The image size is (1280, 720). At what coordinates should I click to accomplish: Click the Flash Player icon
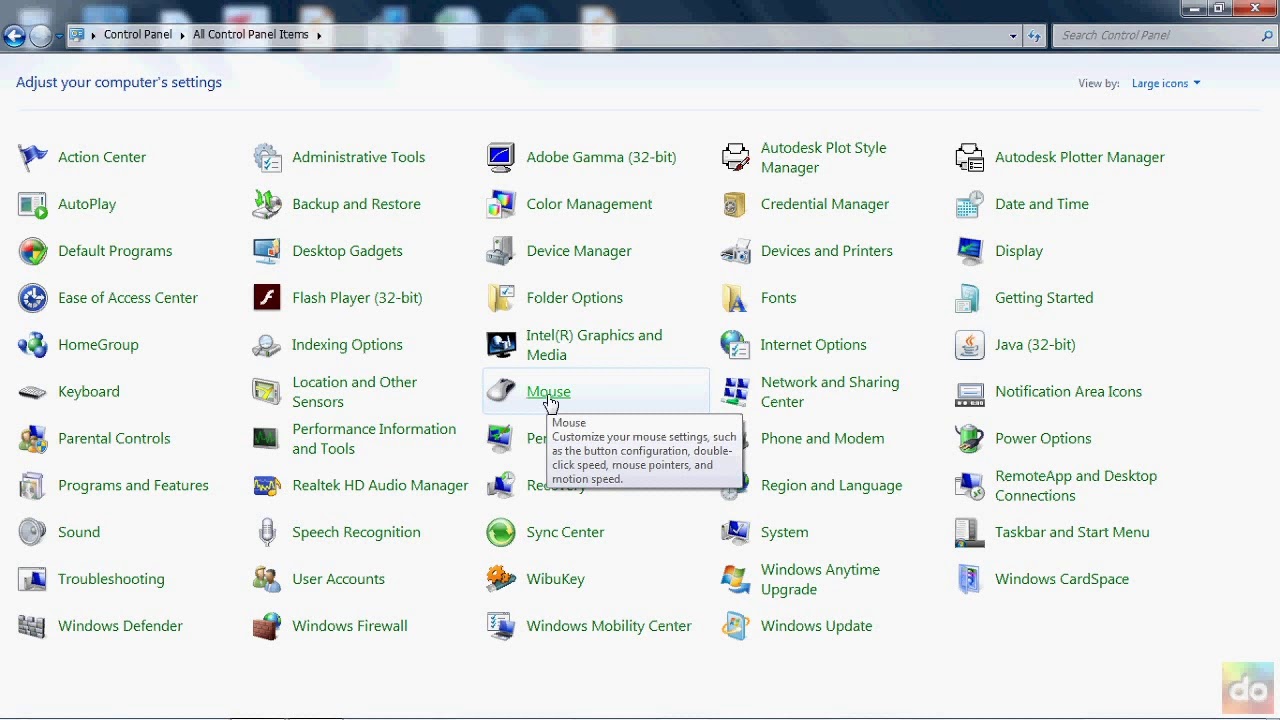tap(267, 298)
